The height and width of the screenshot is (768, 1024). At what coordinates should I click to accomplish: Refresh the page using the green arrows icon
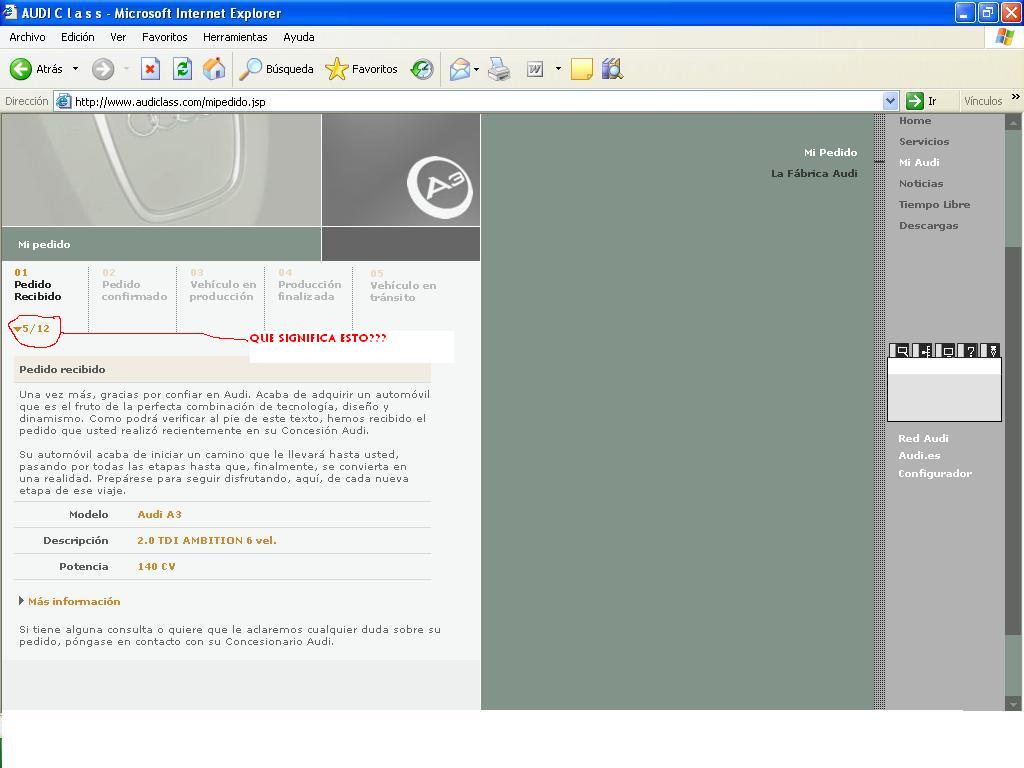pos(182,69)
